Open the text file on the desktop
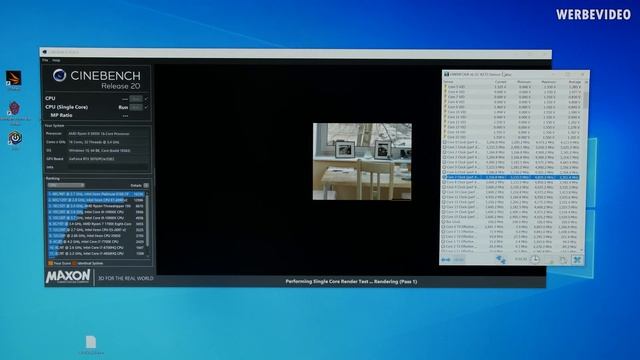Viewport: 640px width, 360px height. click(x=91, y=342)
